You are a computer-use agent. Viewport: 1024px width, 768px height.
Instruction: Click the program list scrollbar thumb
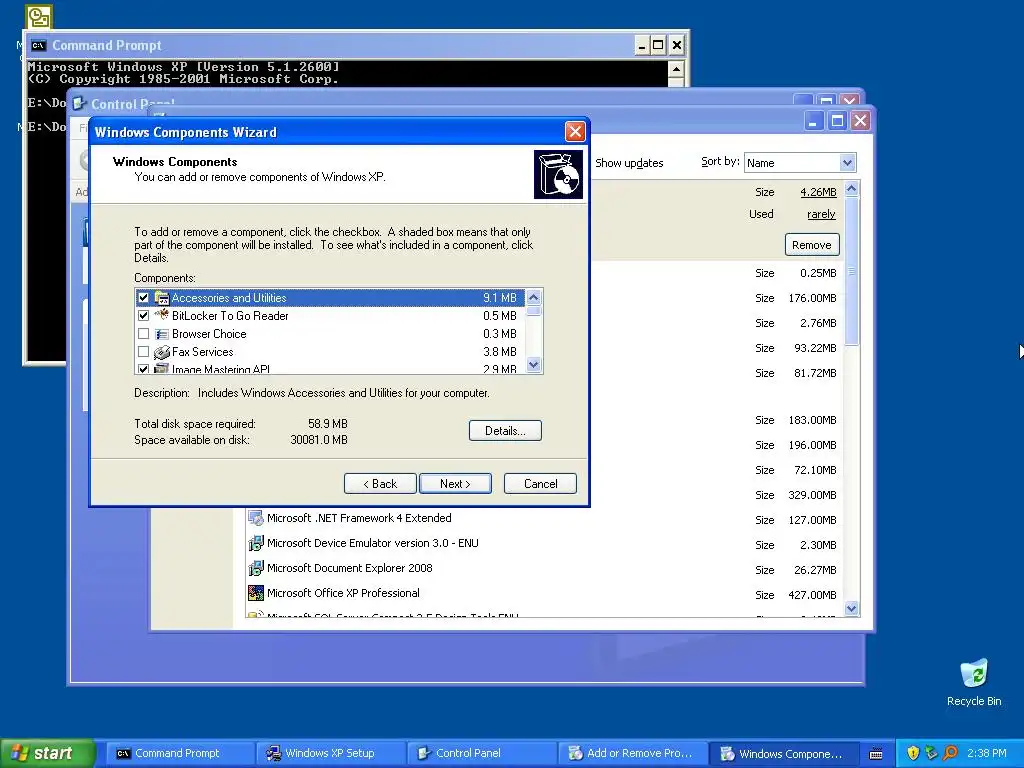(x=852, y=271)
